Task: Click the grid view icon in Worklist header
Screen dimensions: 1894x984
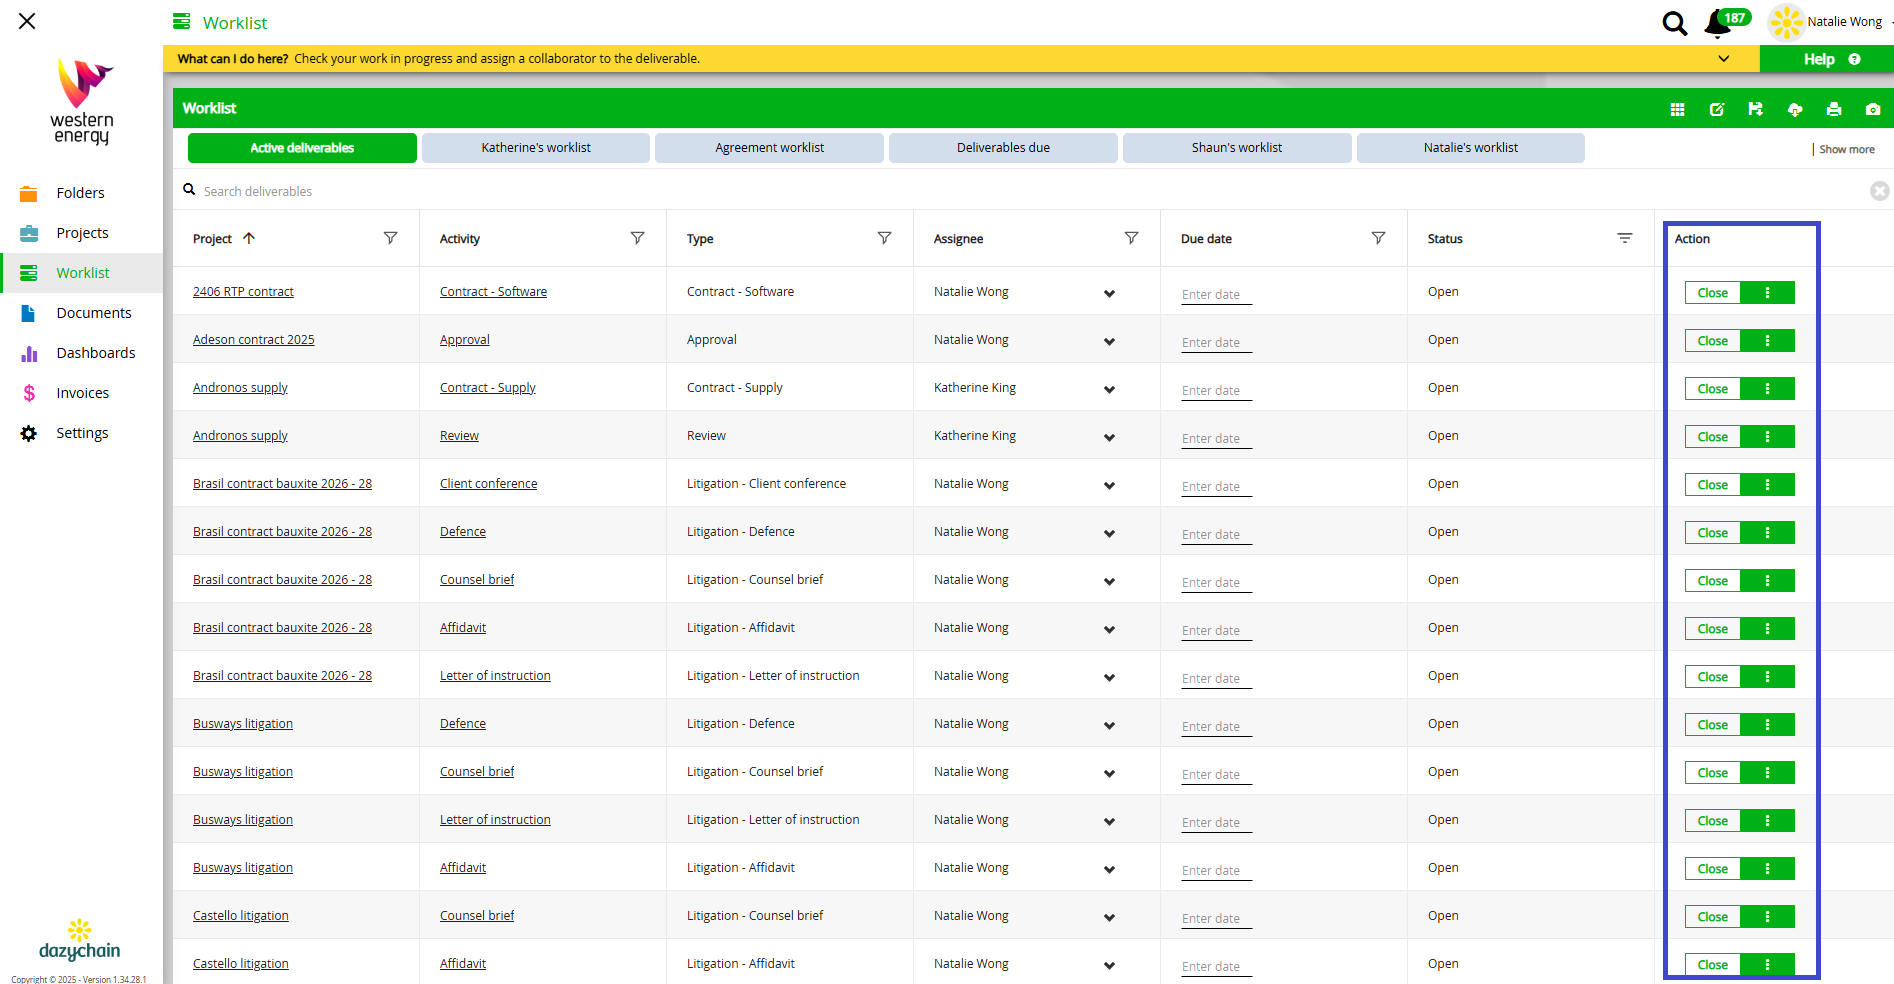Action: tap(1678, 109)
